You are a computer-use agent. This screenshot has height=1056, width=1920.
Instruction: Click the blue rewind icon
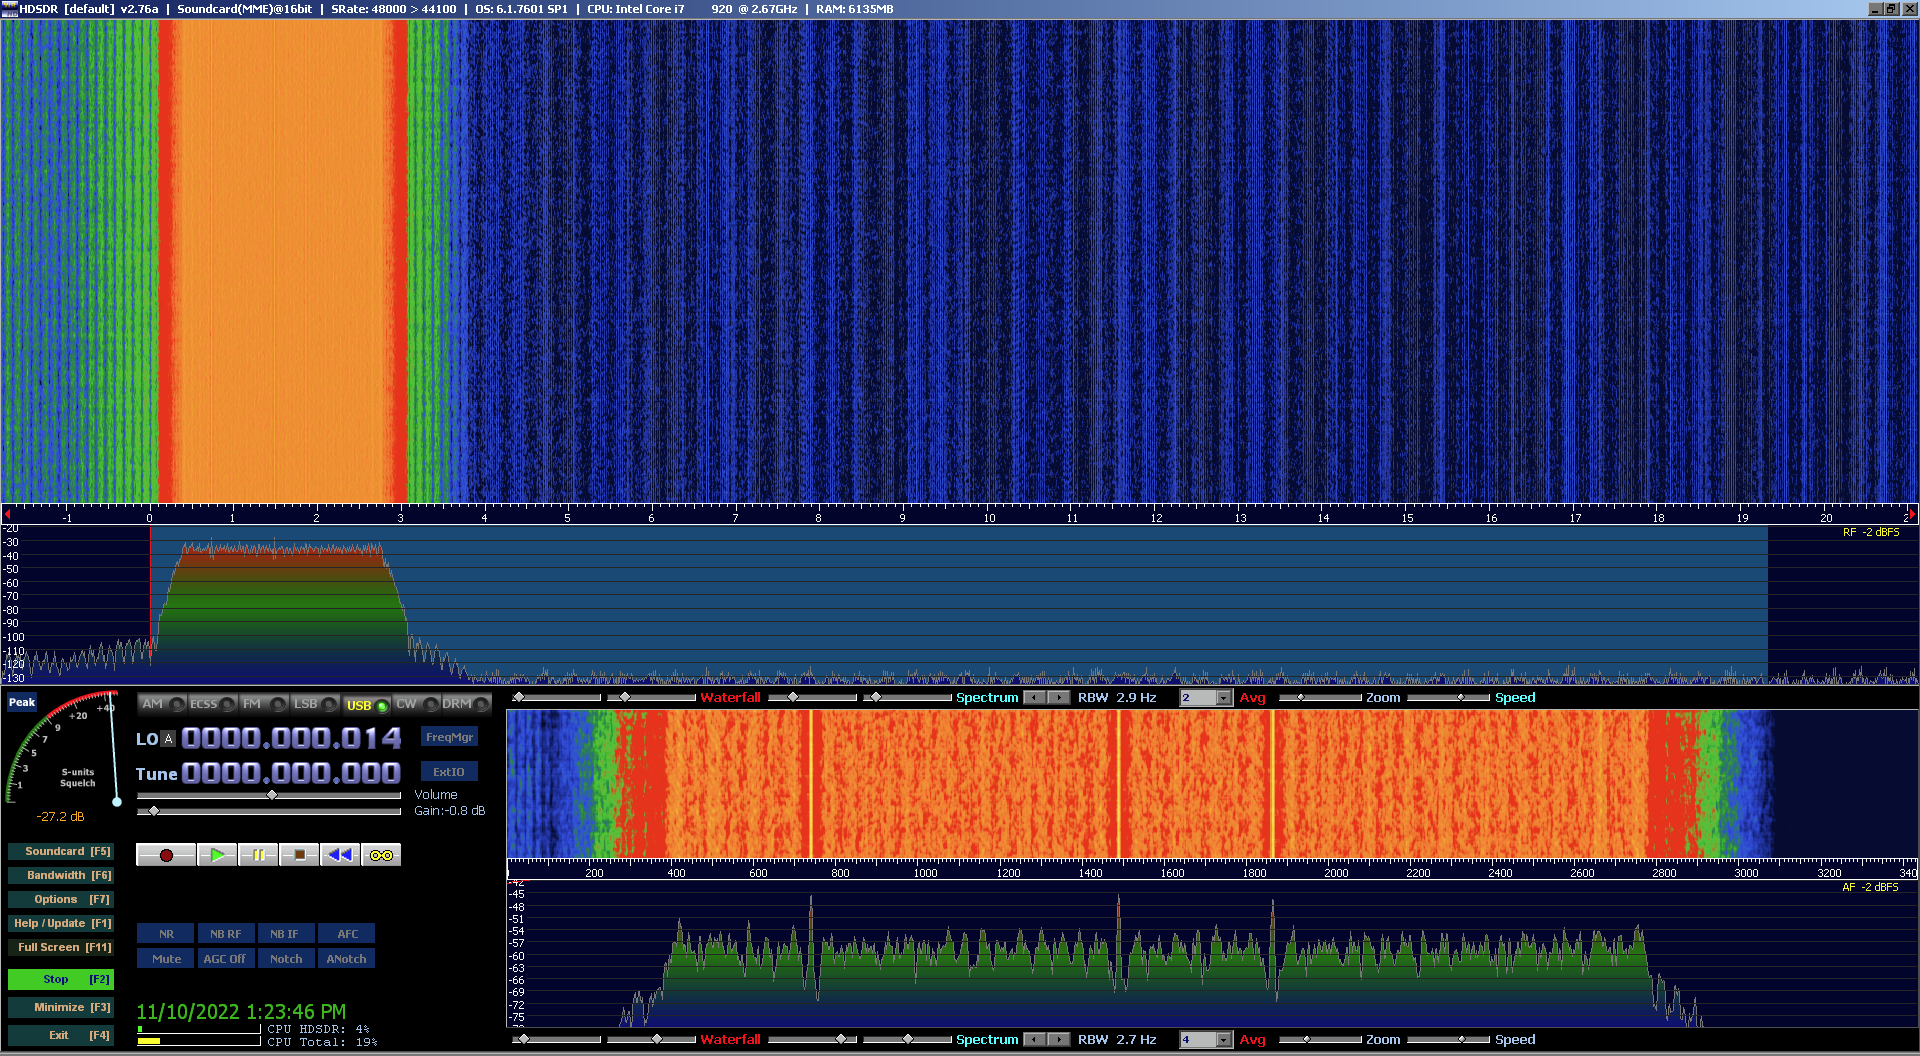coord(340,855)
